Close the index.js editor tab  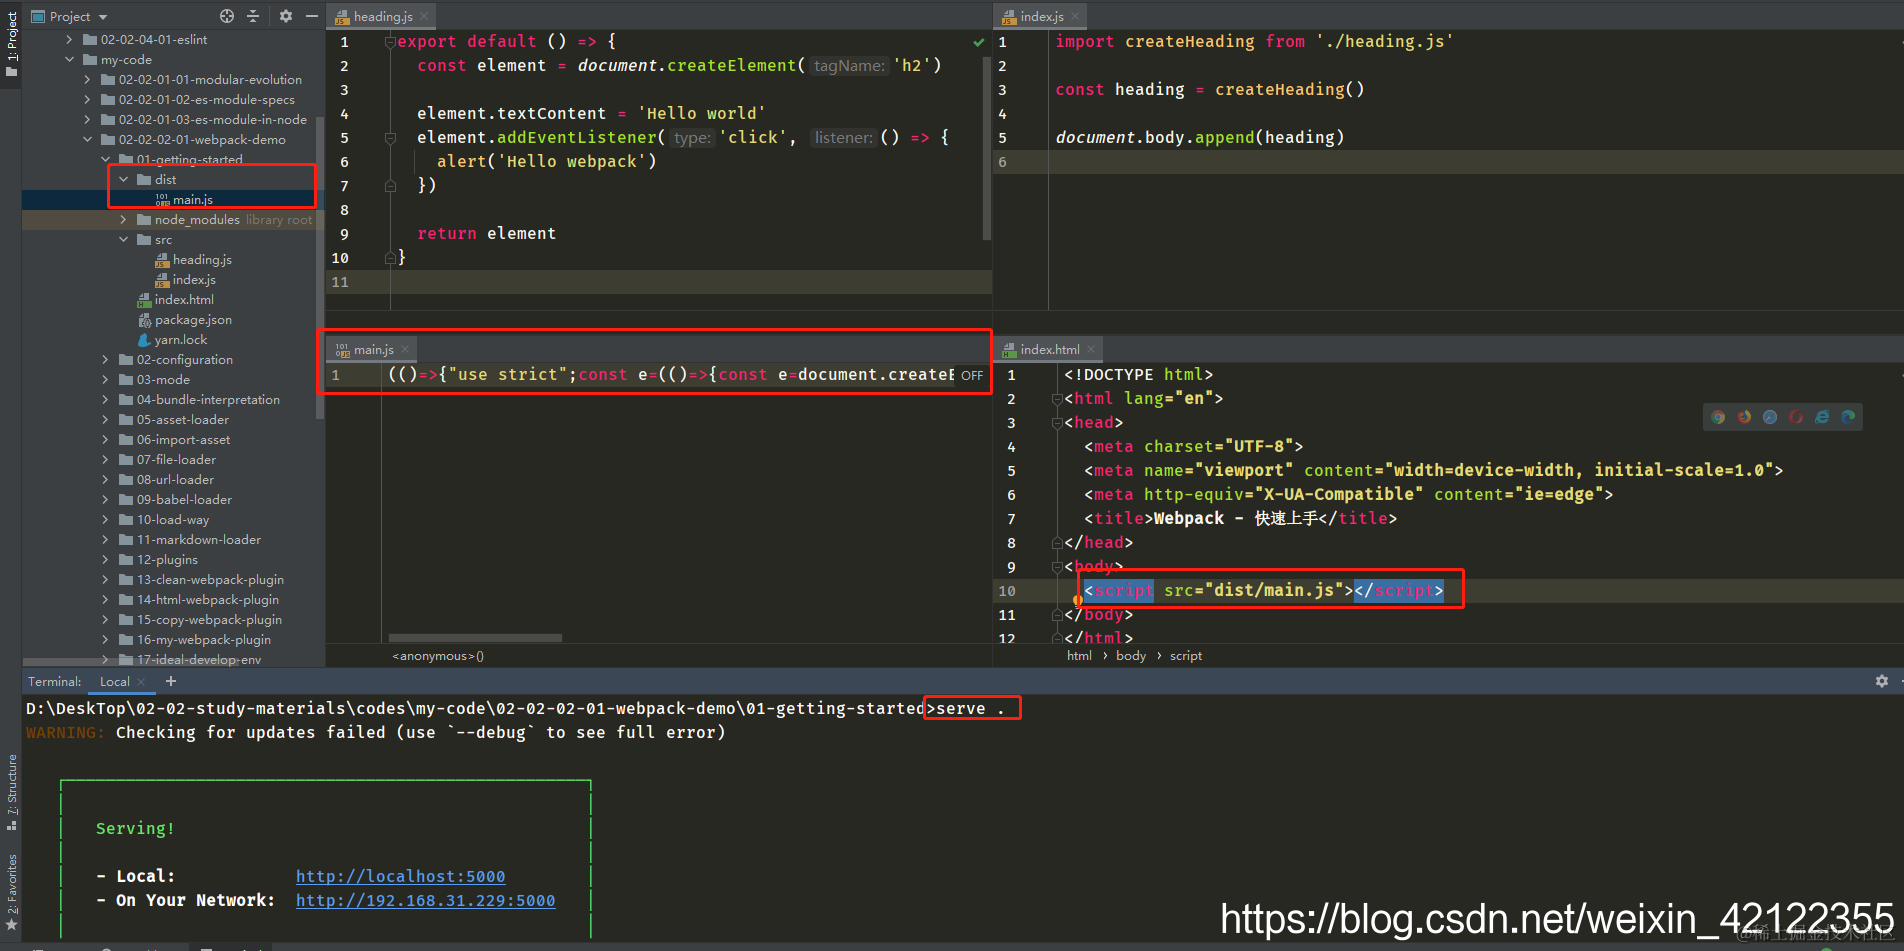click(x=1075, y=16)
